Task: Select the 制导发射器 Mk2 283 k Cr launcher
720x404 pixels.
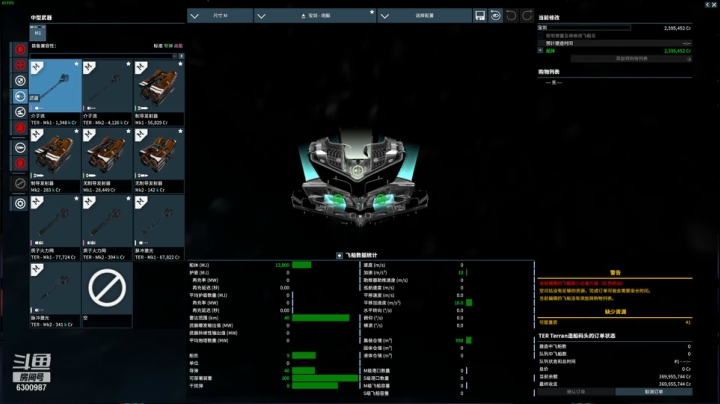Action: click(x=55, y=160)
